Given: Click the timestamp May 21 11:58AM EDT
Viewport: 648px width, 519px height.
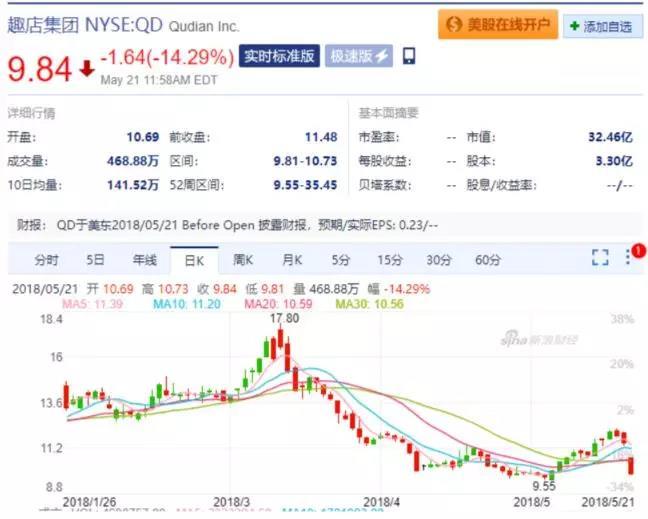Looking at the screenshot, I should [159, 80].
